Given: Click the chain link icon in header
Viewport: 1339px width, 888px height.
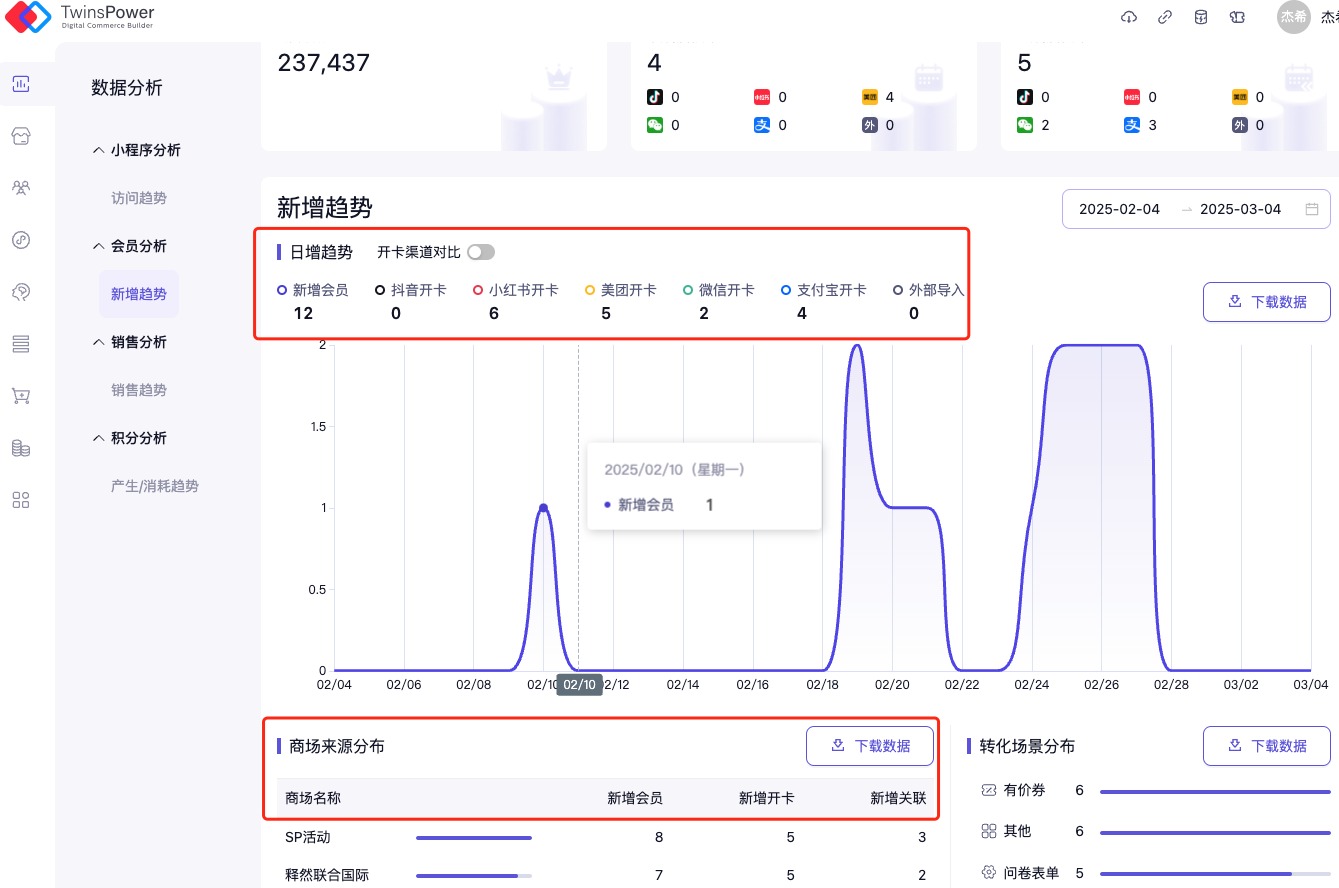Looking at the screenshot, I should pos(1165,17).
